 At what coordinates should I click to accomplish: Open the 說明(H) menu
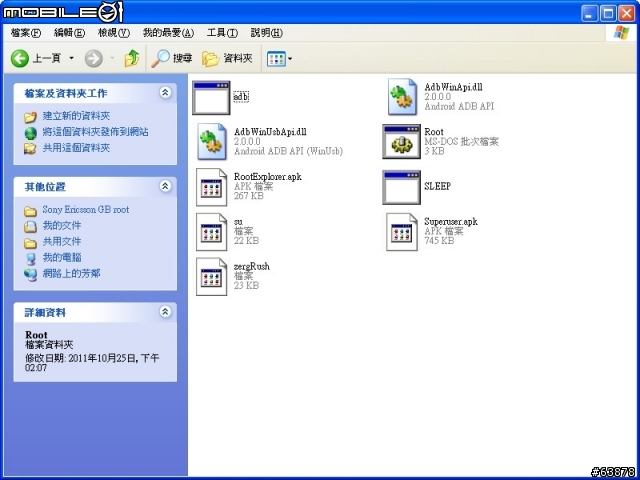266,33
